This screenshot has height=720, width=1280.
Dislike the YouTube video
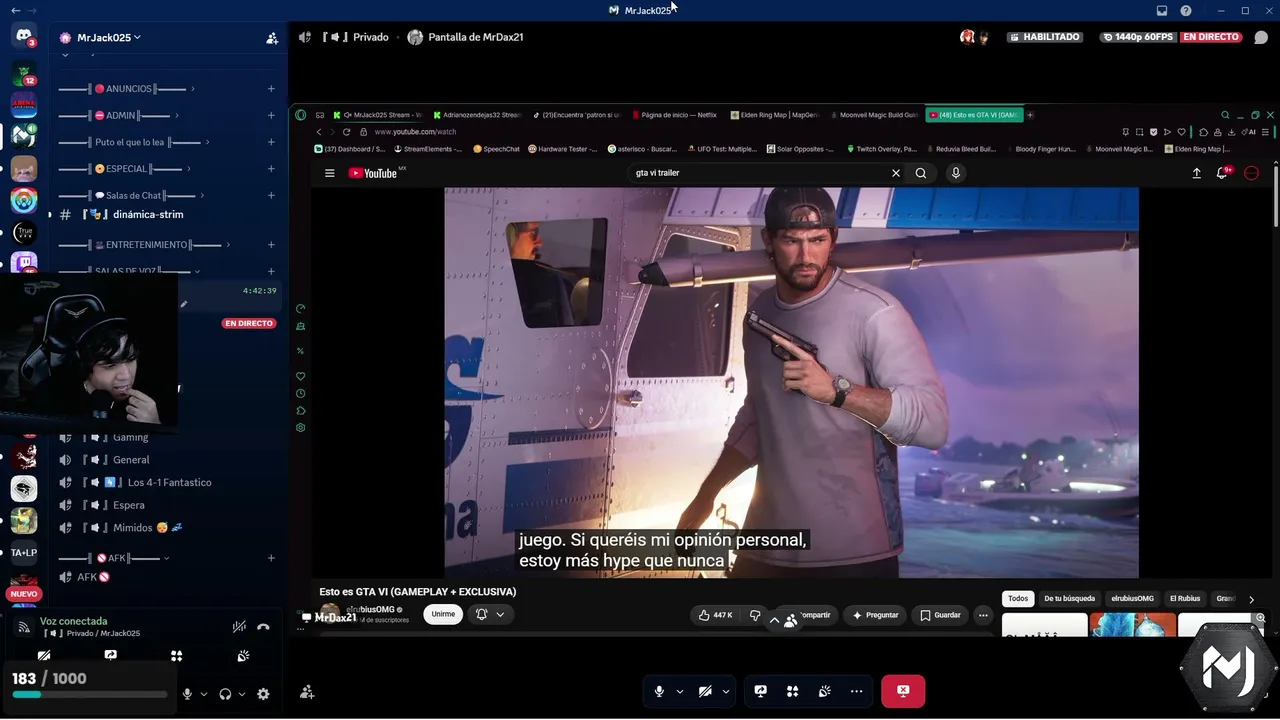[x=755, y=615]
